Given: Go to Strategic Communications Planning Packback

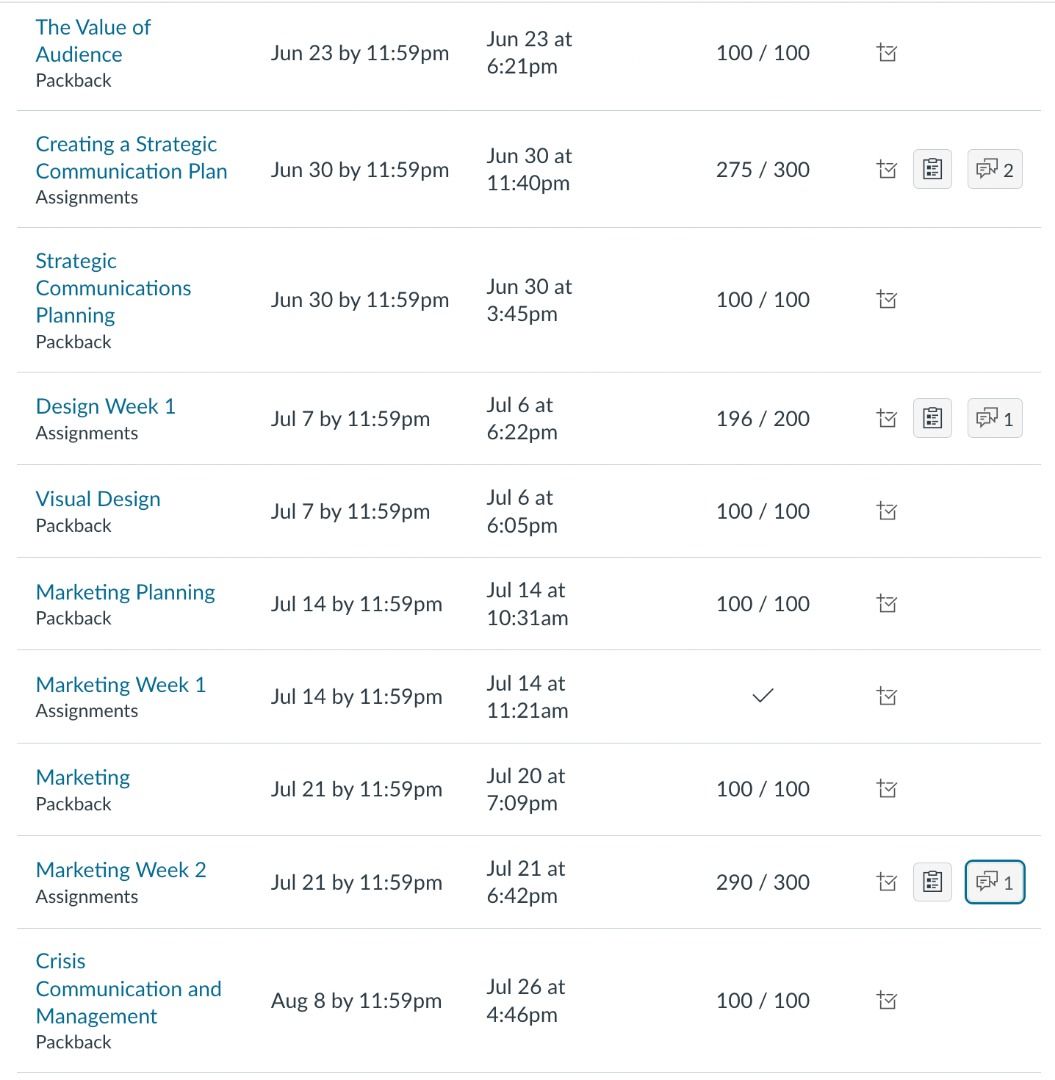Looking at the screenshot, I should [113, 288].
